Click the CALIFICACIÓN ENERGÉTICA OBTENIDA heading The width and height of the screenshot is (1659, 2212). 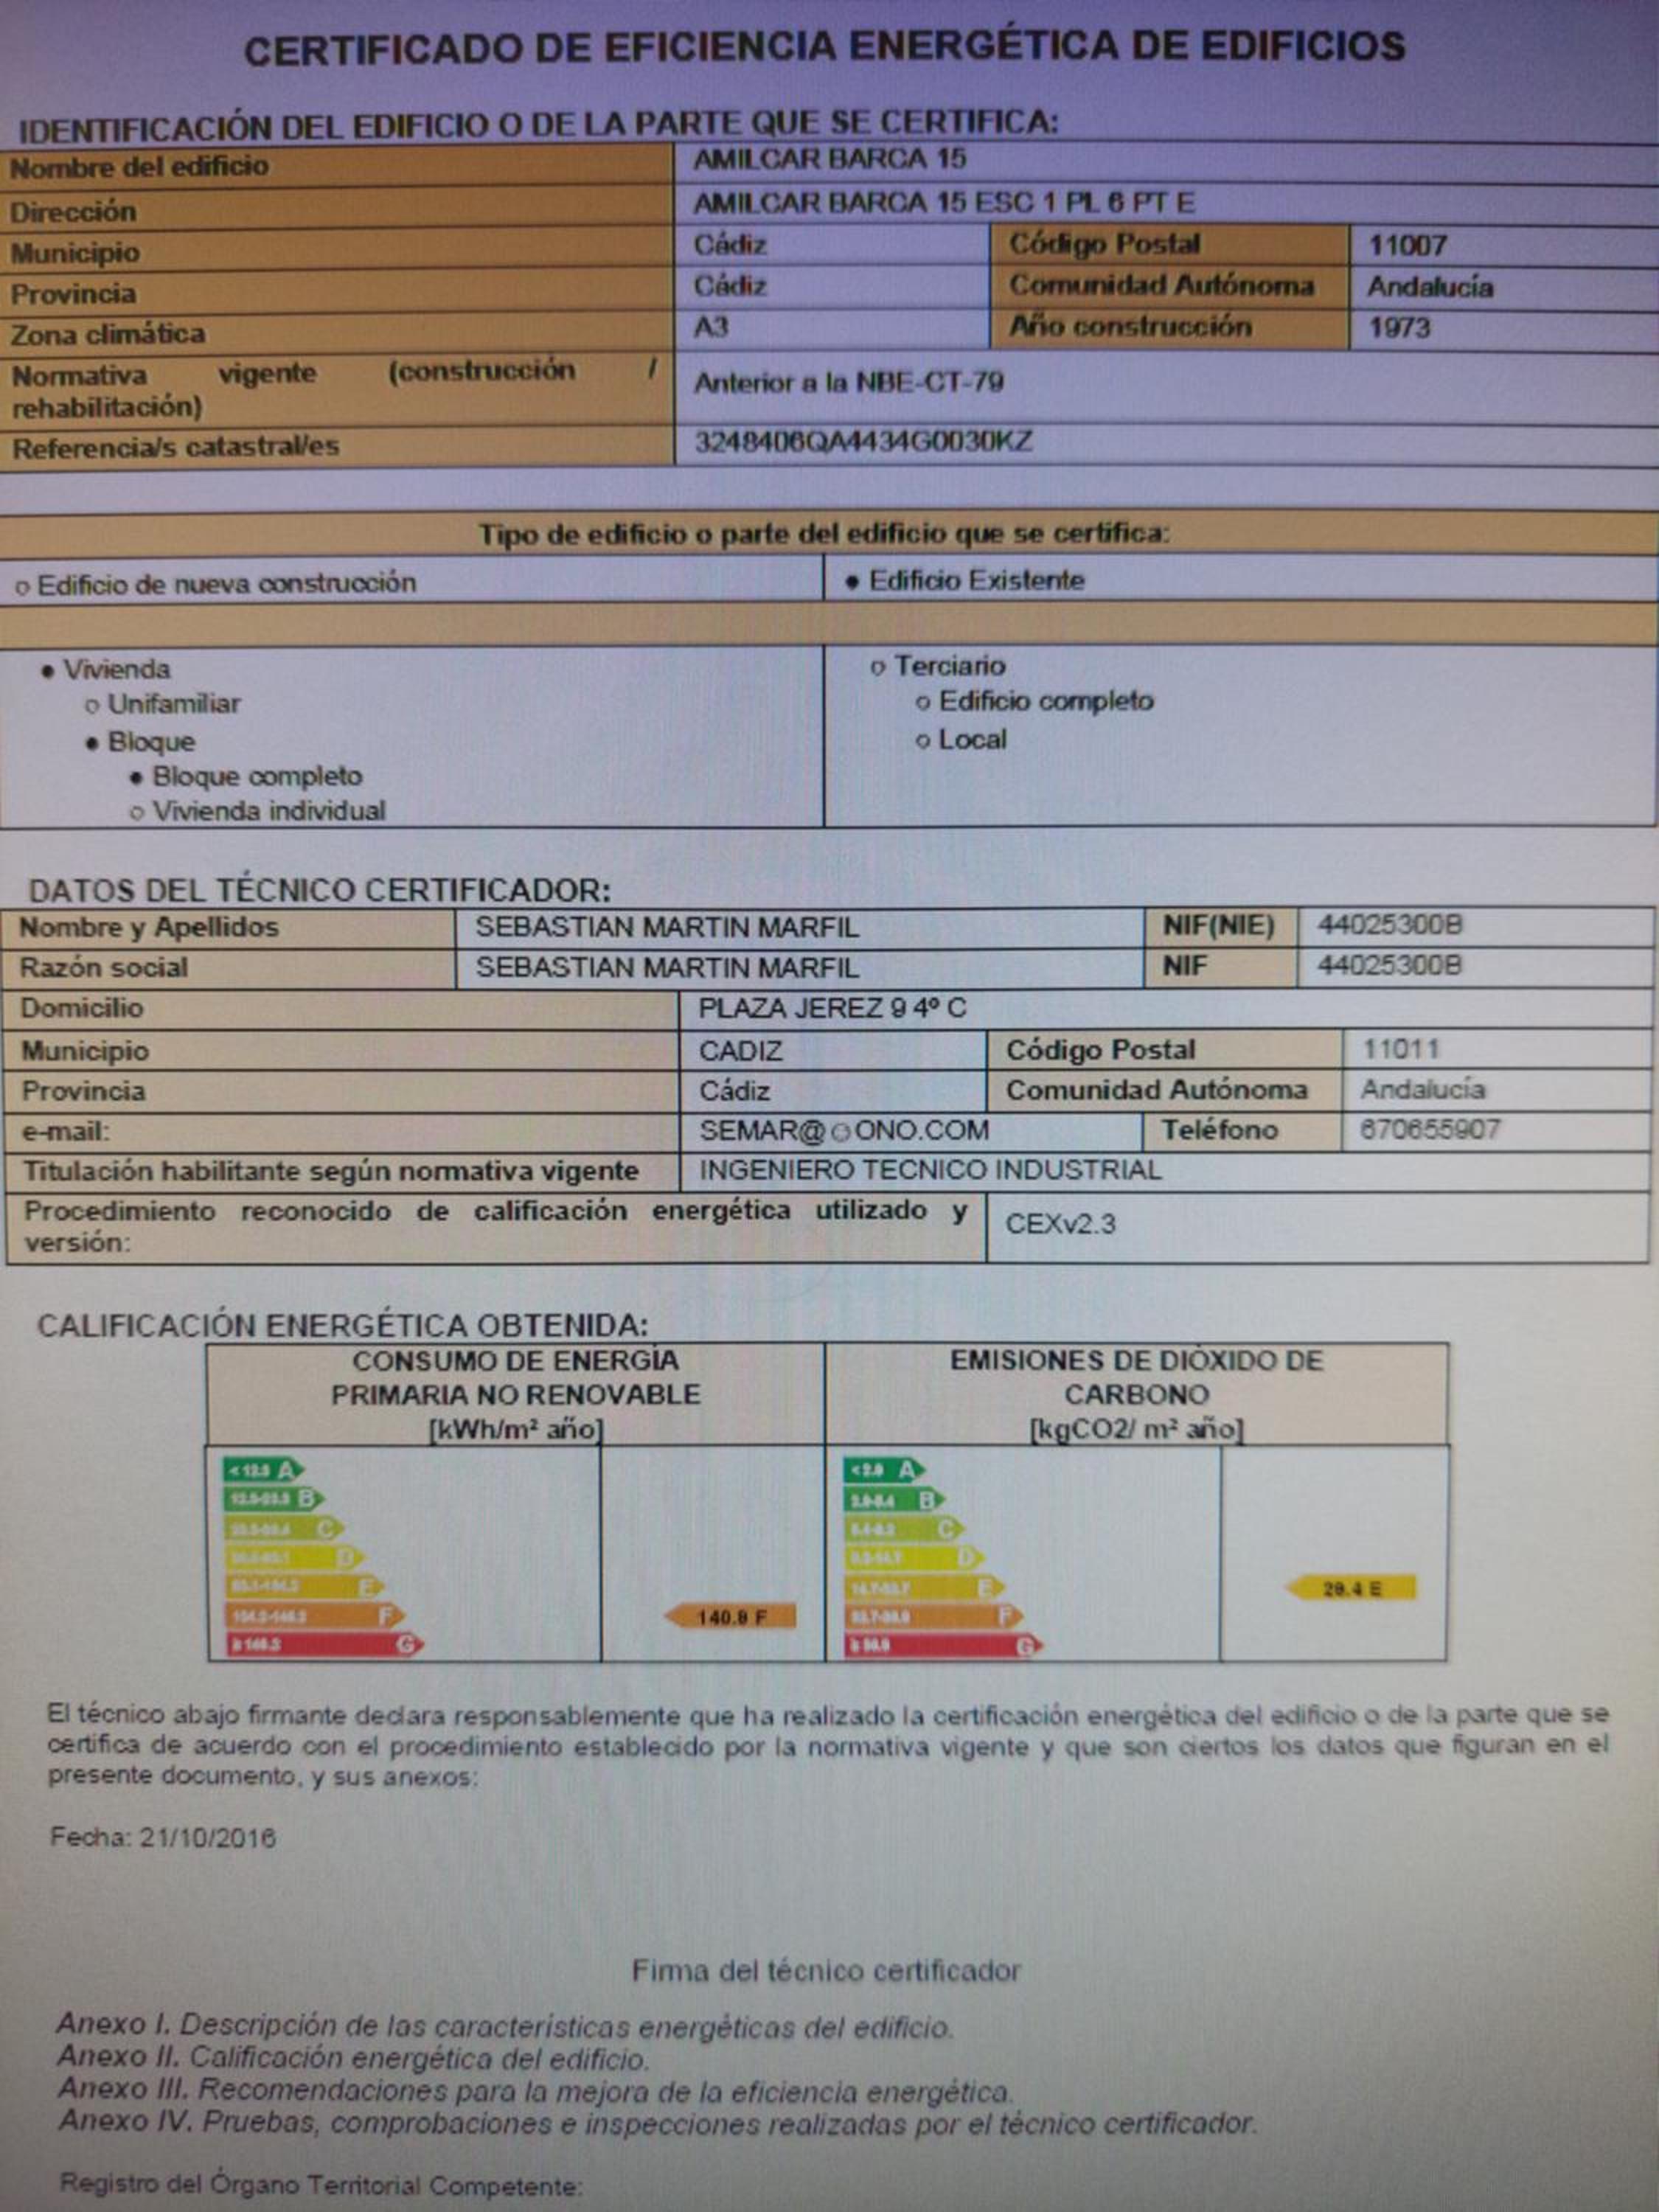(343, 1326)
